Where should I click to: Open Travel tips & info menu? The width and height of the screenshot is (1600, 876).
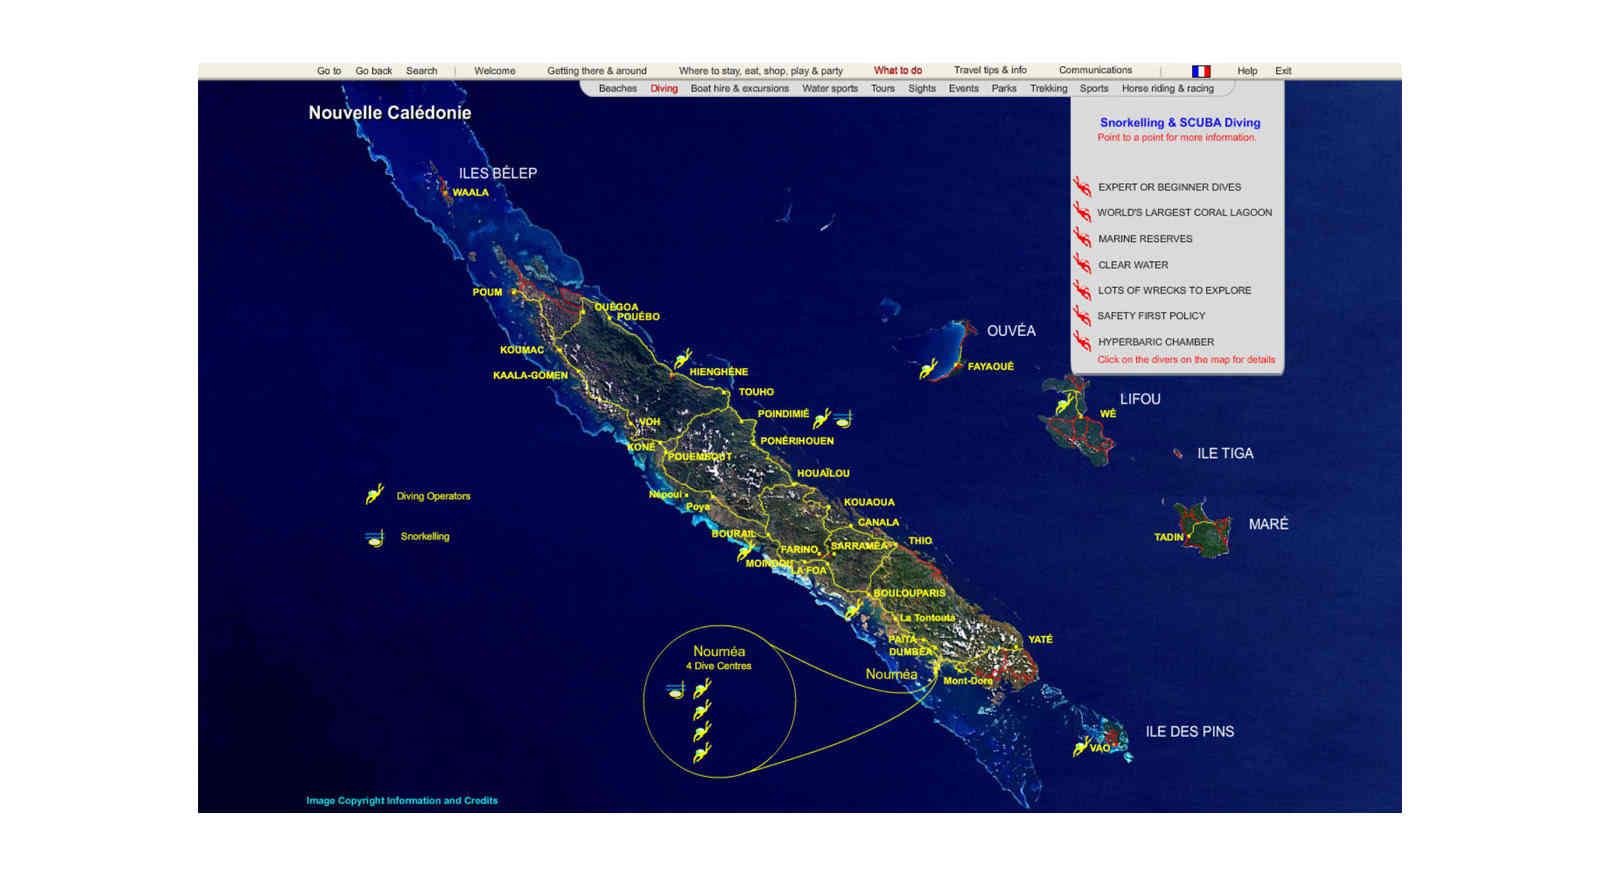tap(990, 70)
